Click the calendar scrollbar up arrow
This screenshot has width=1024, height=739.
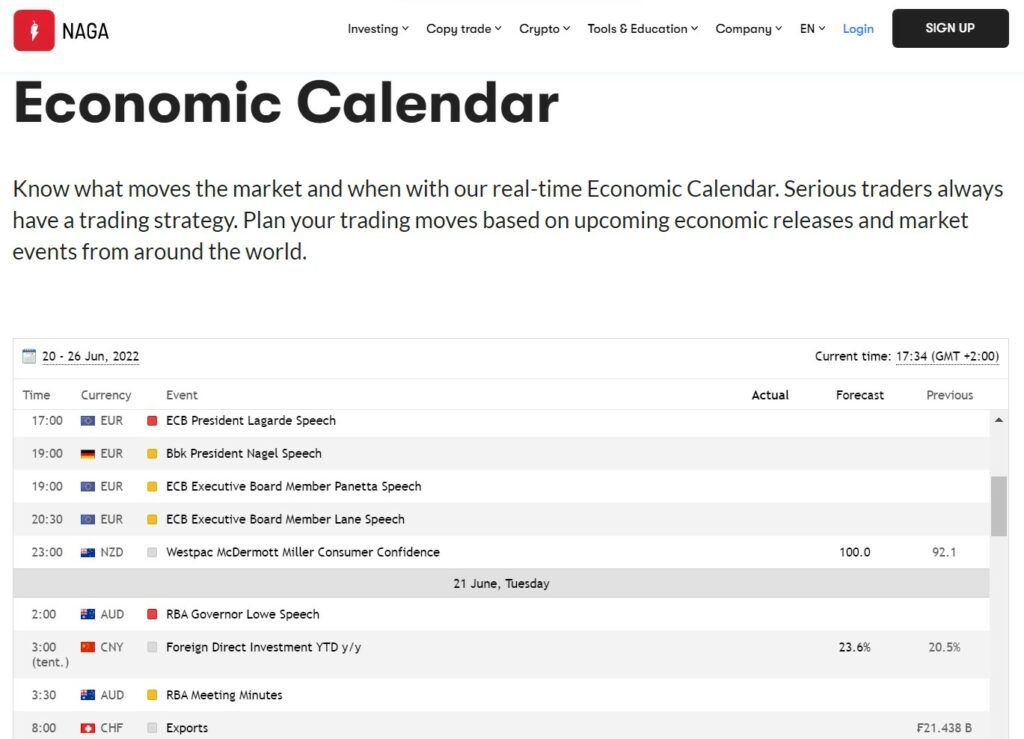tap(999, 420)
